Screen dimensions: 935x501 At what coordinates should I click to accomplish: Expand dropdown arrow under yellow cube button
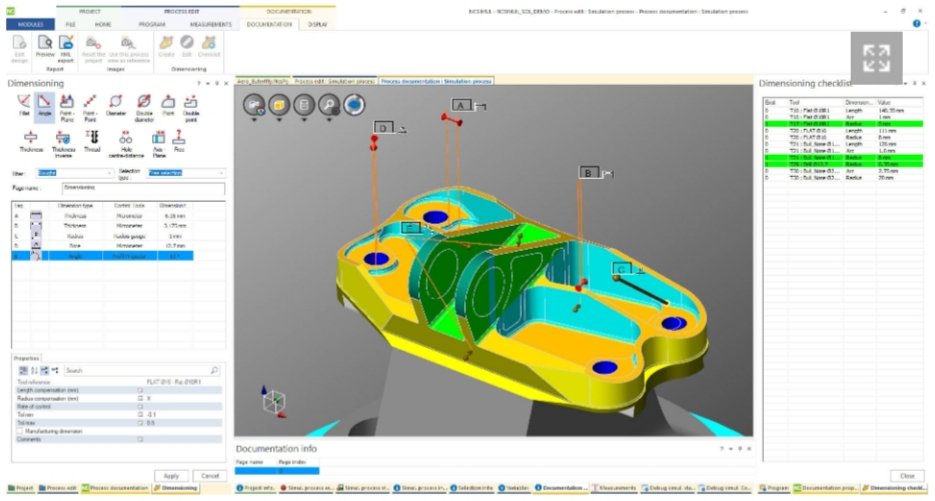[278, 119]
